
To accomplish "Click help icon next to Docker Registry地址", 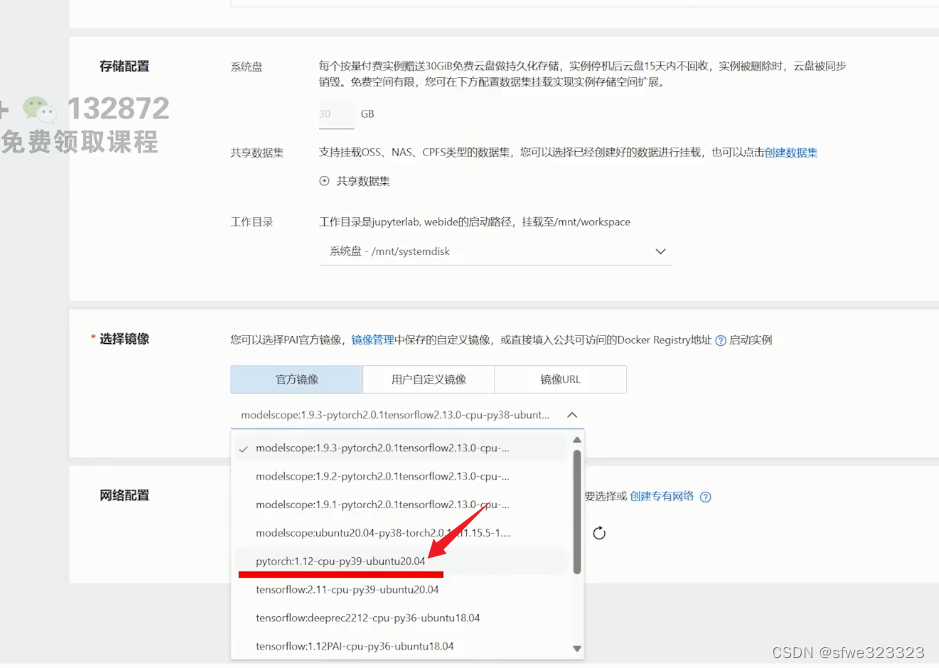I will (x=721, y=340).
